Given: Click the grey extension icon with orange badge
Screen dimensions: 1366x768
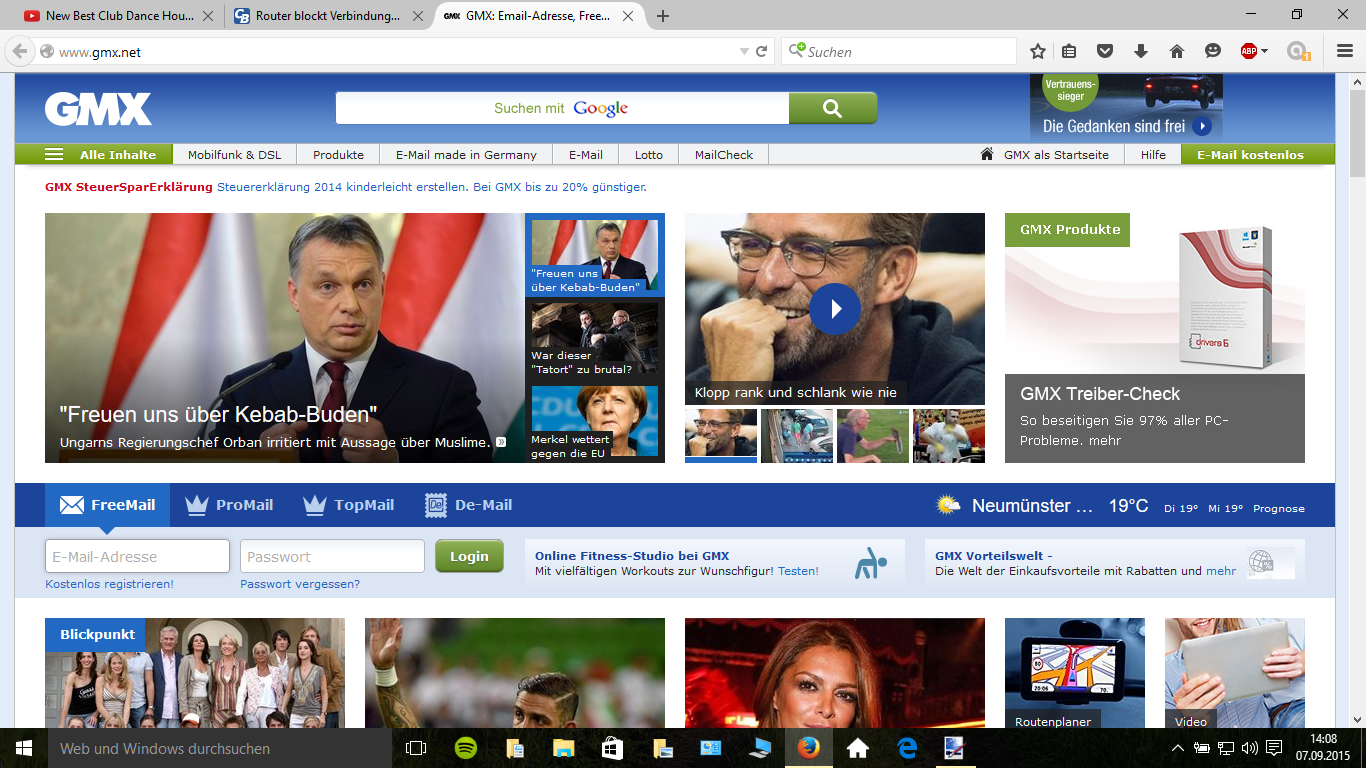Looking at the screenshot, I should (x=1299, y=51).
